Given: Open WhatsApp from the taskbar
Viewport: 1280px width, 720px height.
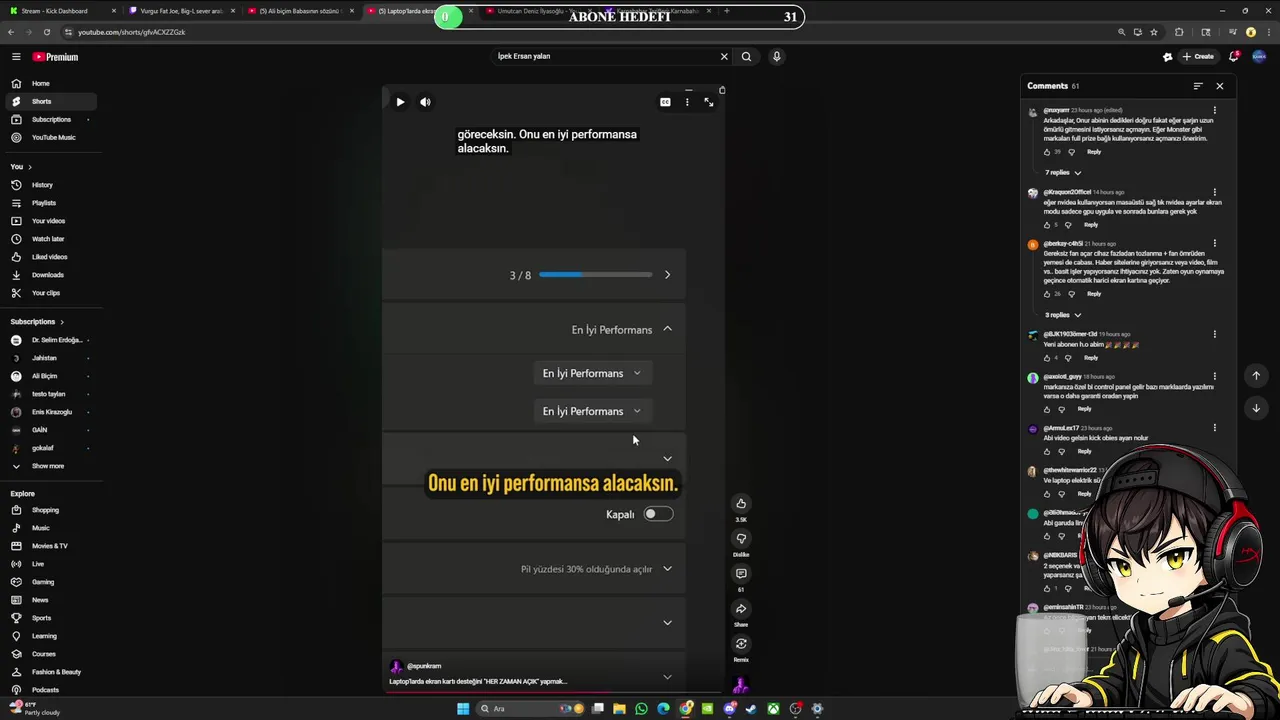Looking at the screenshot, I should coord(641,709).
